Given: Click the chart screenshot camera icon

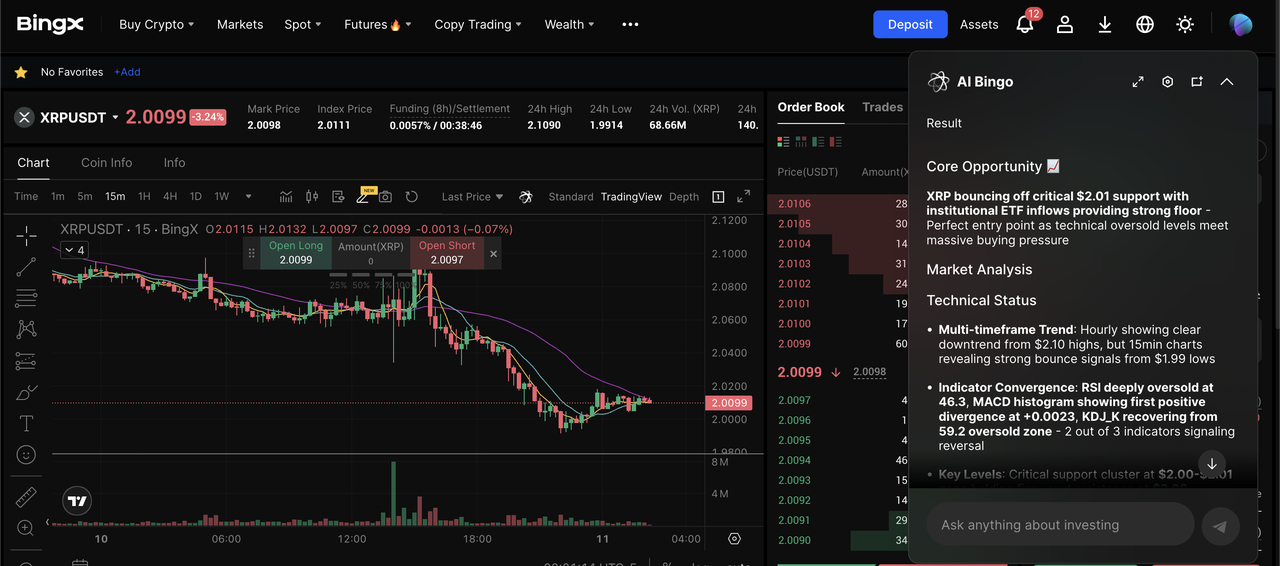Looking at the screenshot, I should (x=385, y=197).
